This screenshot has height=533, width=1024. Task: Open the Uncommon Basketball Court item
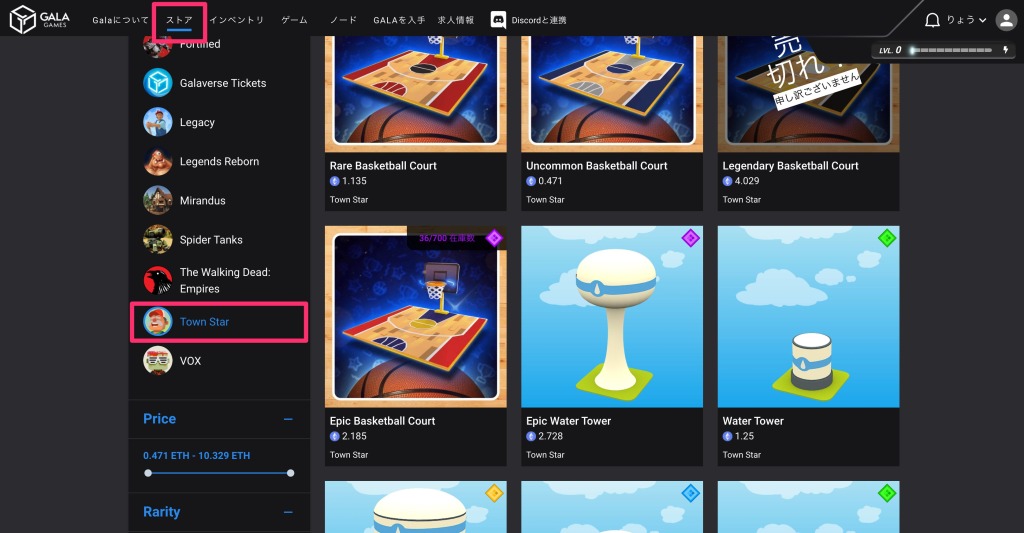click(596, 166)
